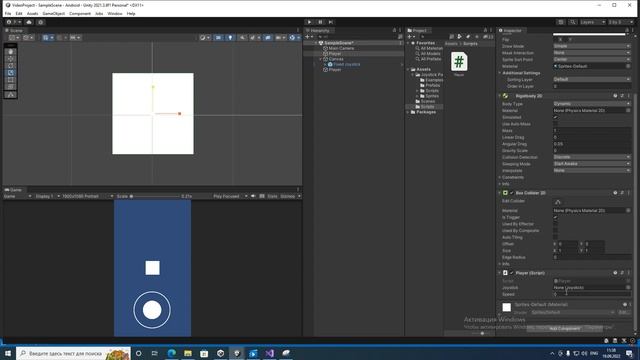Viewport: 640px width, 360px height.
Task: Select the Scale tool in Scene toolbar
Action: click(11, 73)
